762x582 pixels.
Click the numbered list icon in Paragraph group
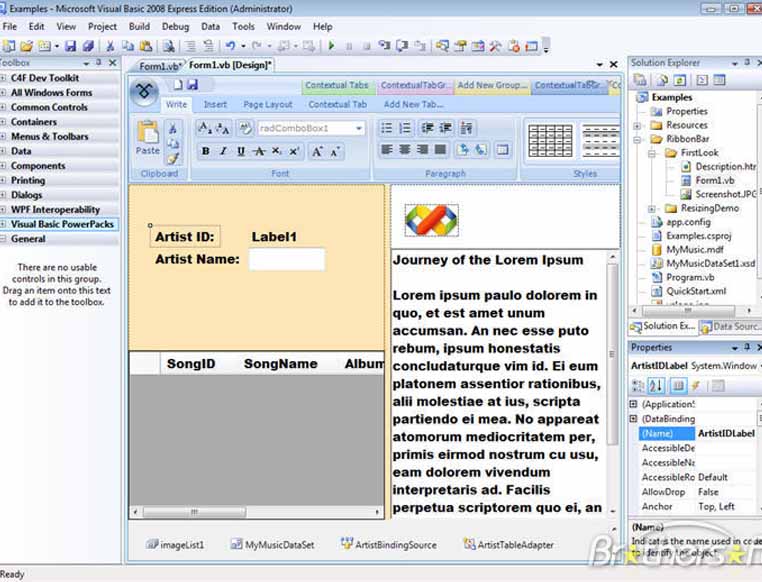pyautogui.click(x=405, y=128)
